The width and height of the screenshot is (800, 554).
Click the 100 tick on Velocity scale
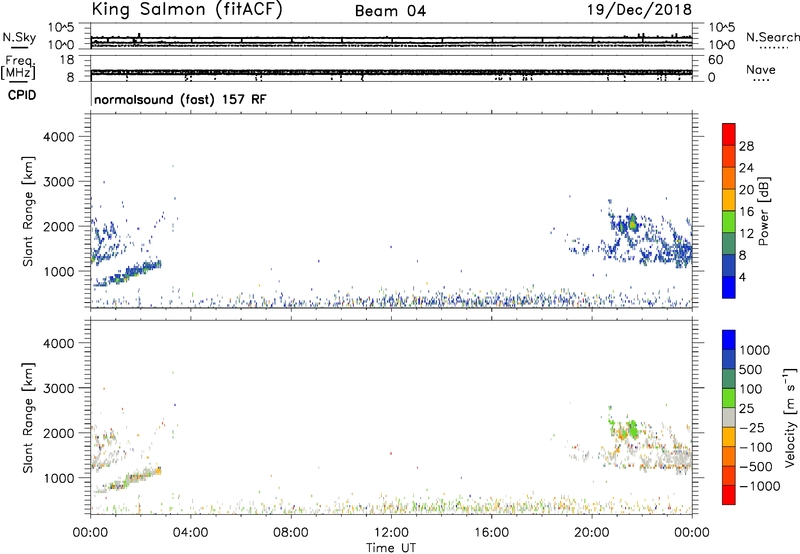pyautogui.click(x=751, y=389)
